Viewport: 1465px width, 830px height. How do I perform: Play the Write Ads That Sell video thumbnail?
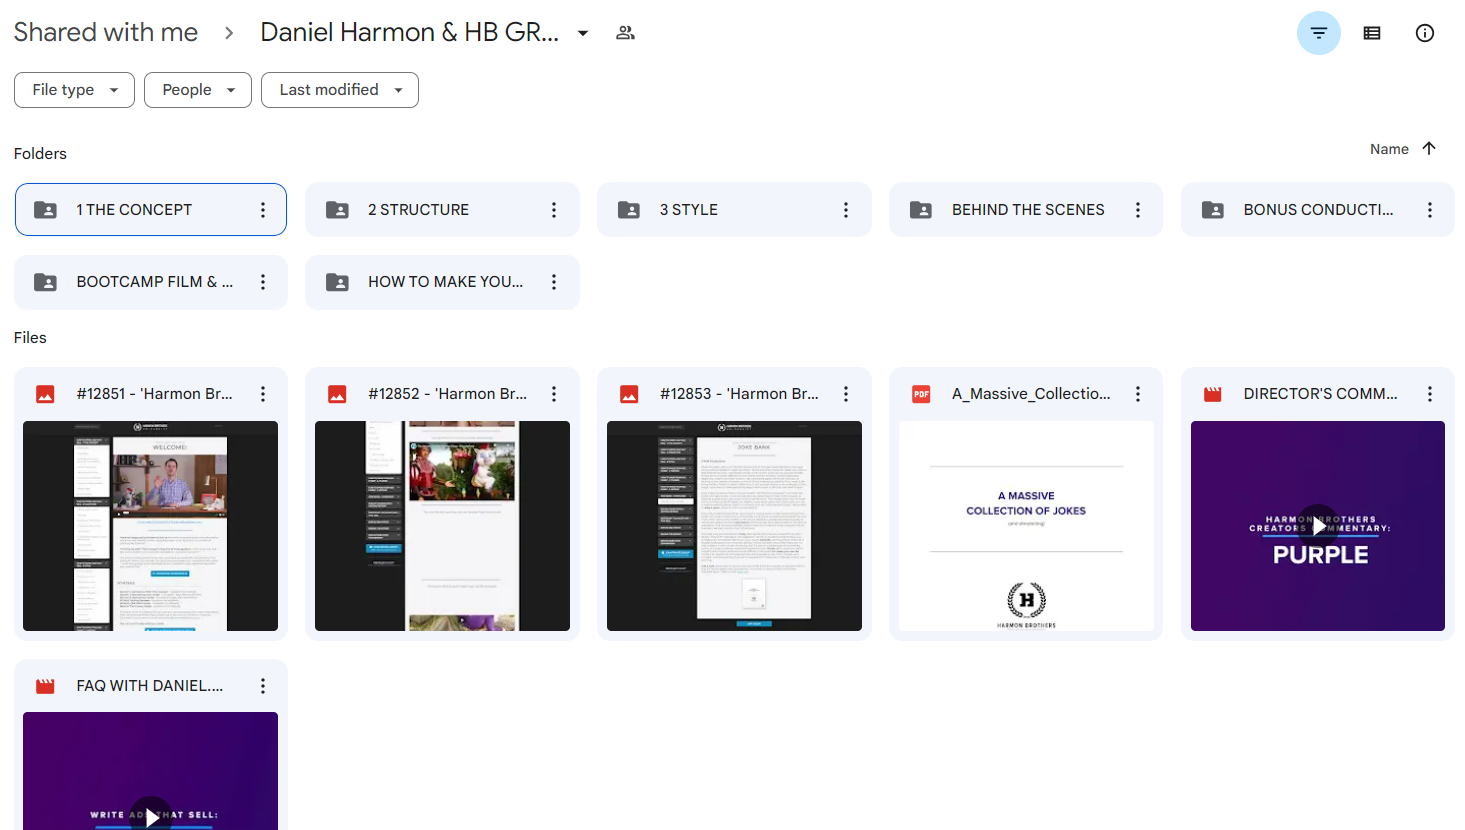(x=150, y=771)
